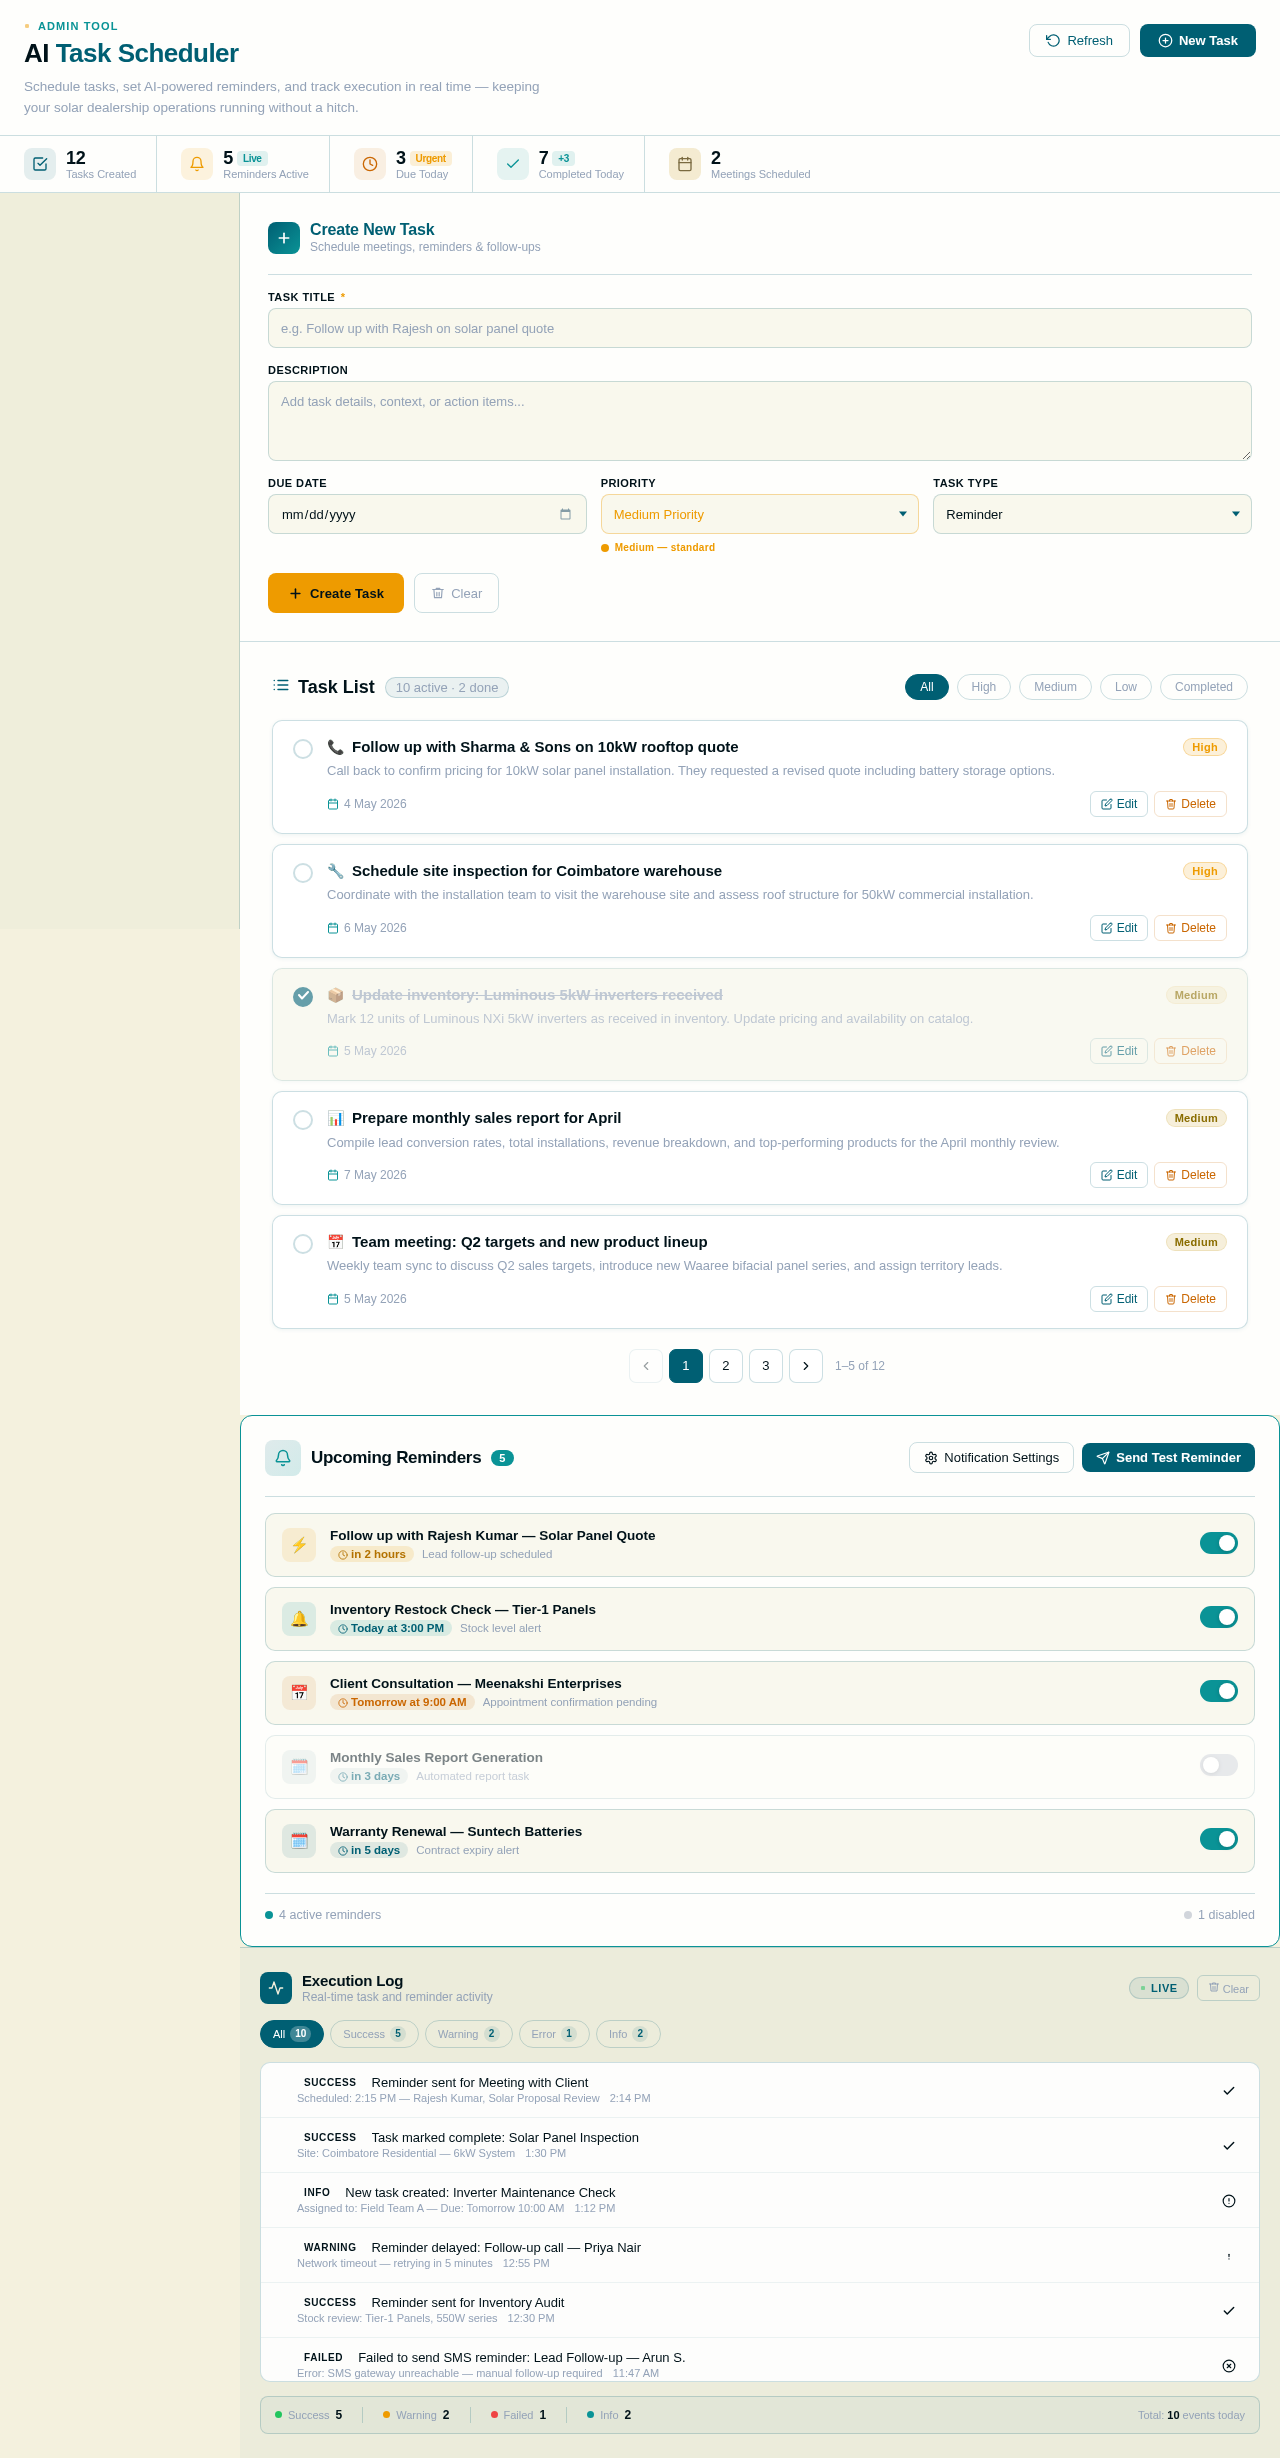
Task: Click calendar icon on Warranty Renewal reminder
Action: coord(299,1841)
